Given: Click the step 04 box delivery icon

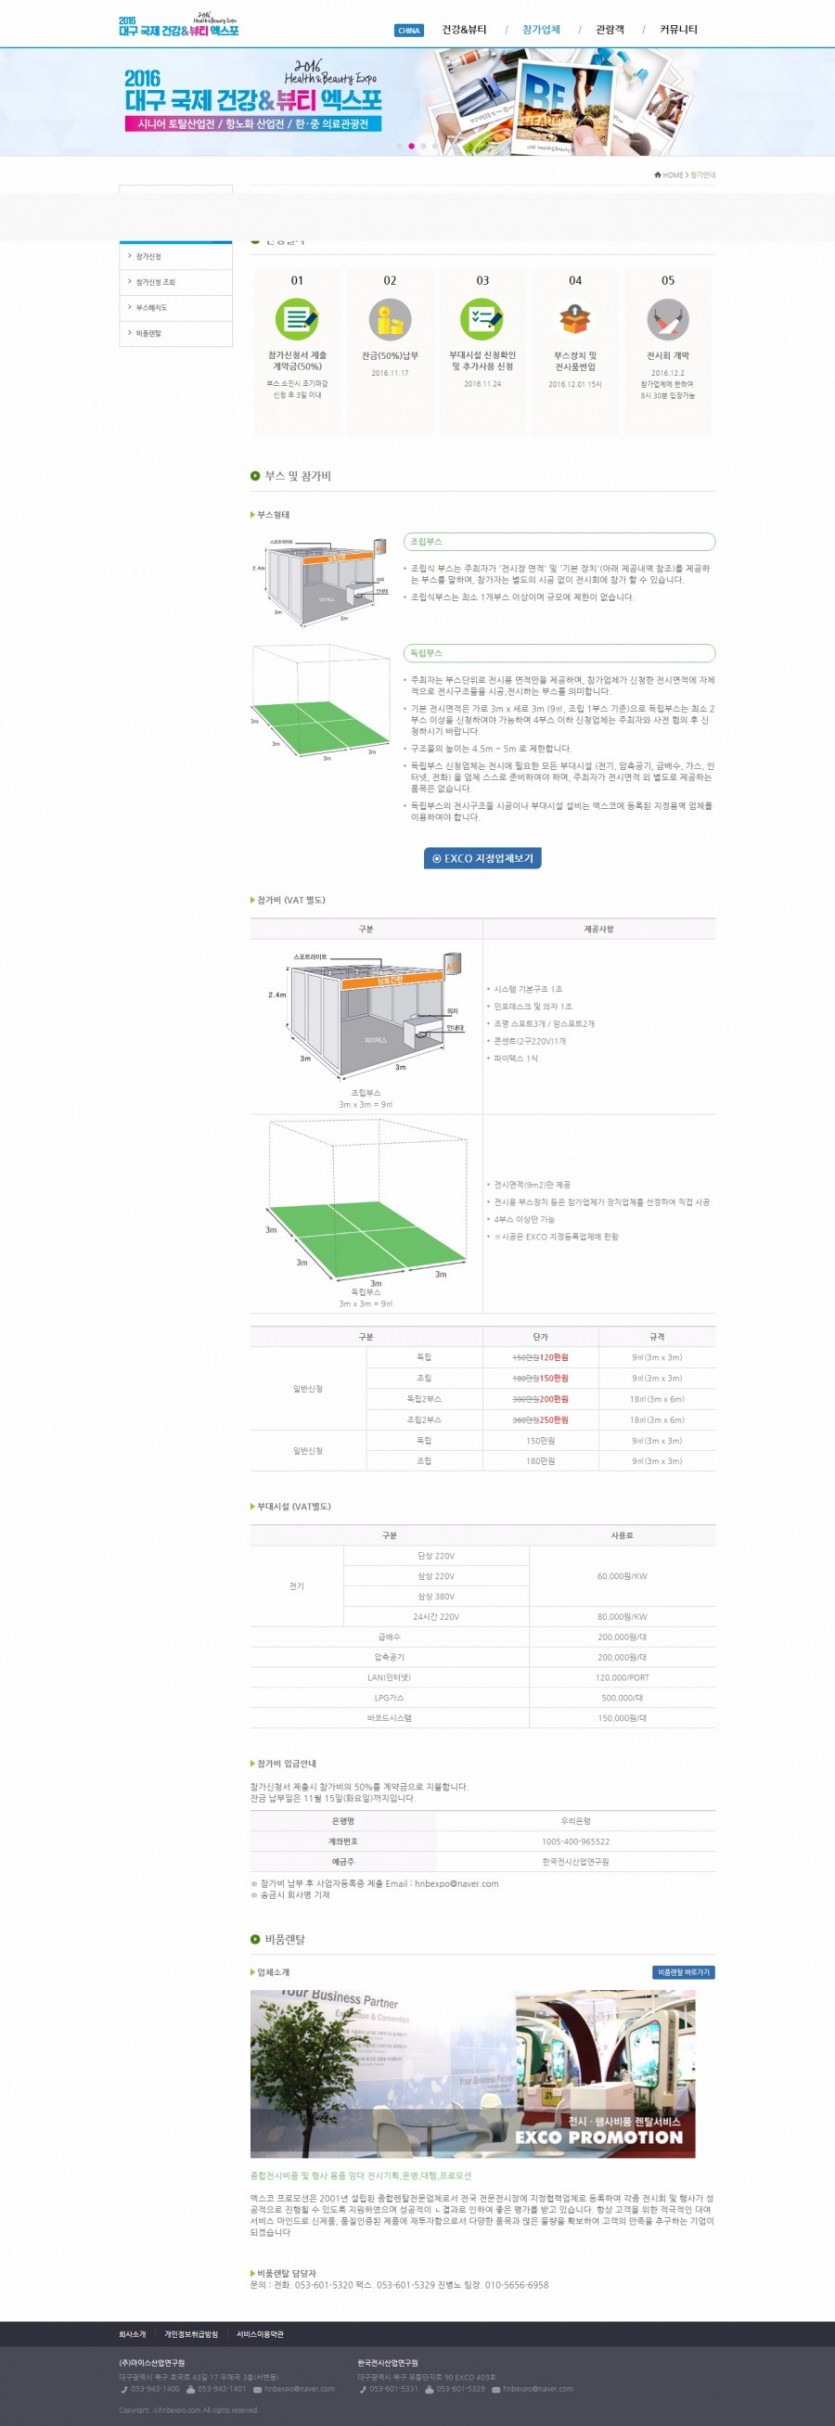Looking at the screenshot, I should click(575, 320).
